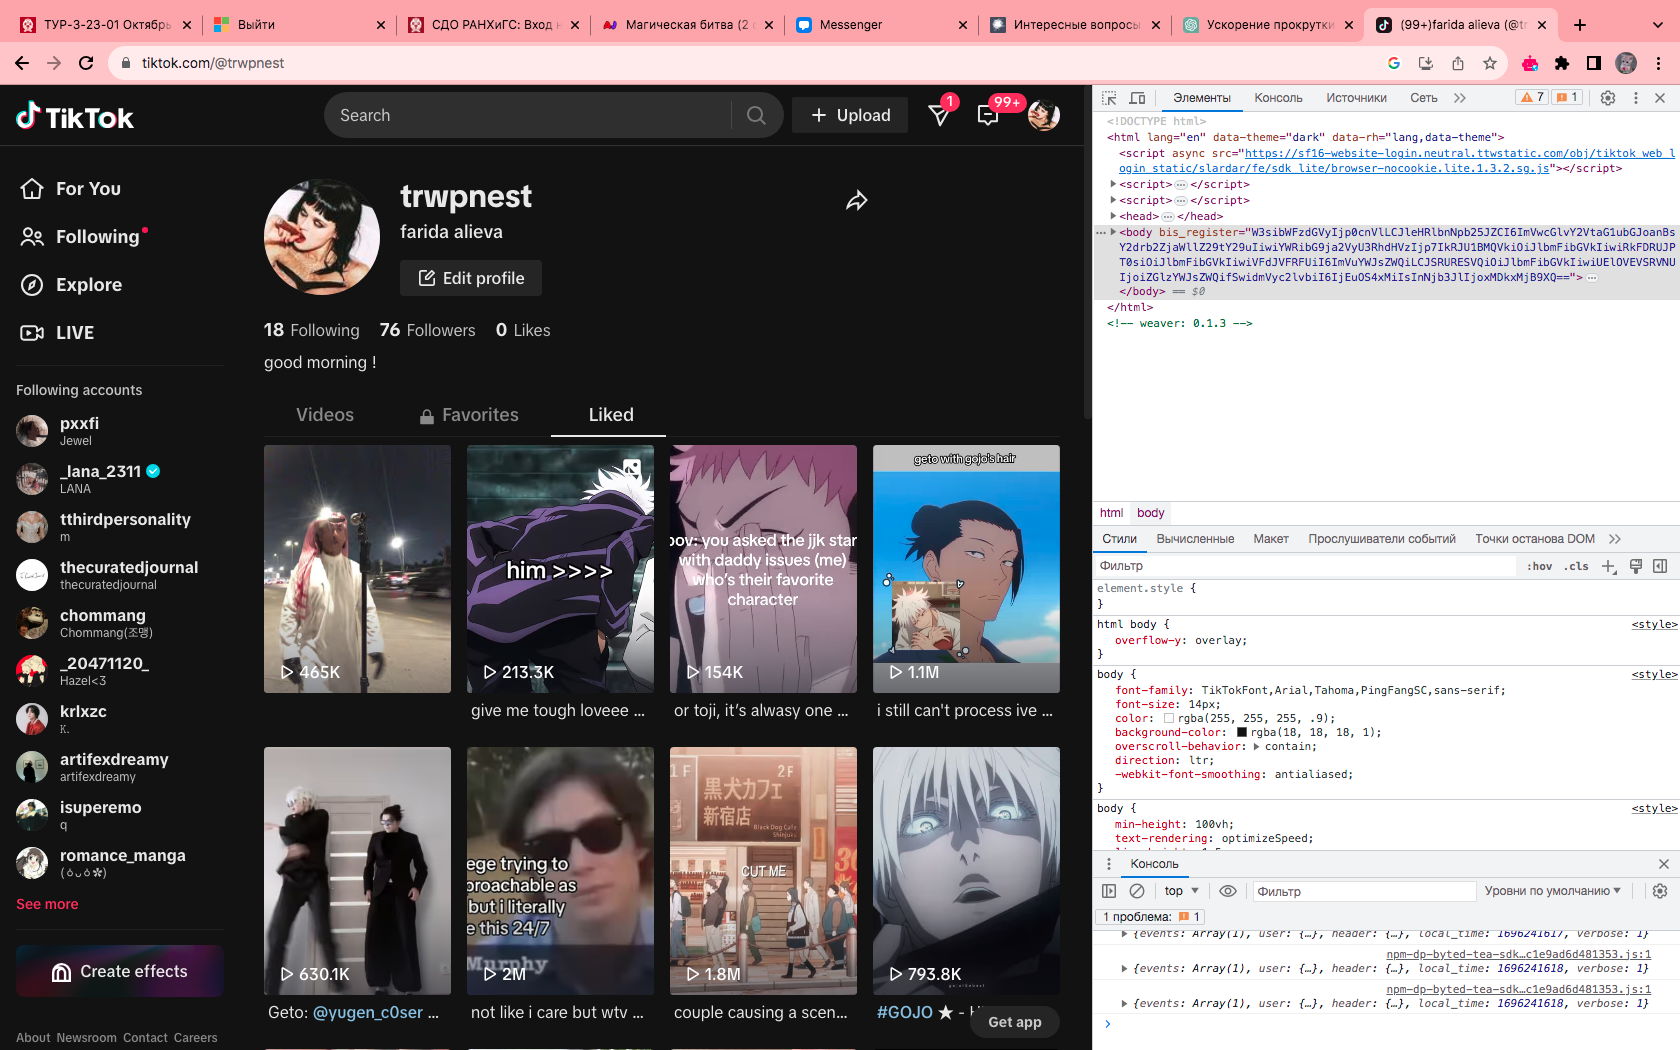
Task: Open the pxxfi account
Action: pos(120,431)
